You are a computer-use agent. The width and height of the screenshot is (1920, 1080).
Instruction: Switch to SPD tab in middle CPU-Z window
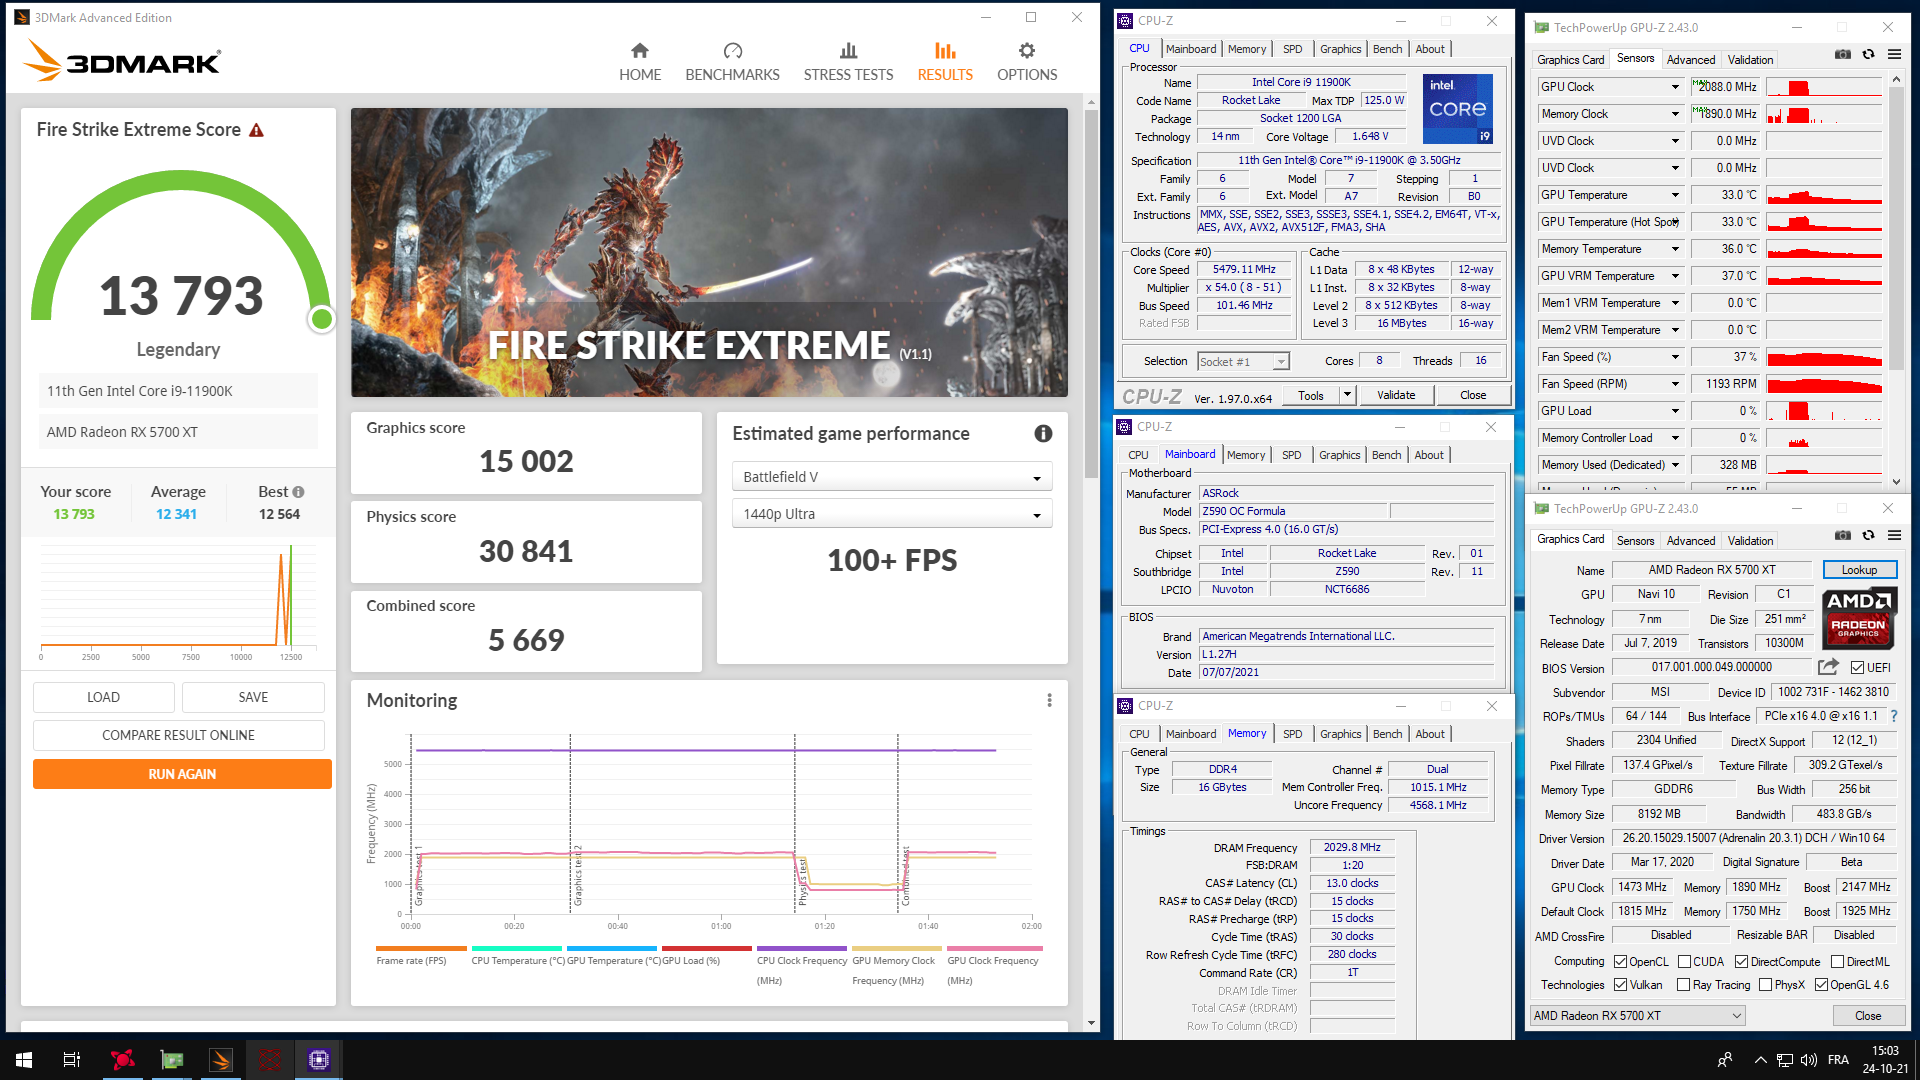pos(1292,455)
